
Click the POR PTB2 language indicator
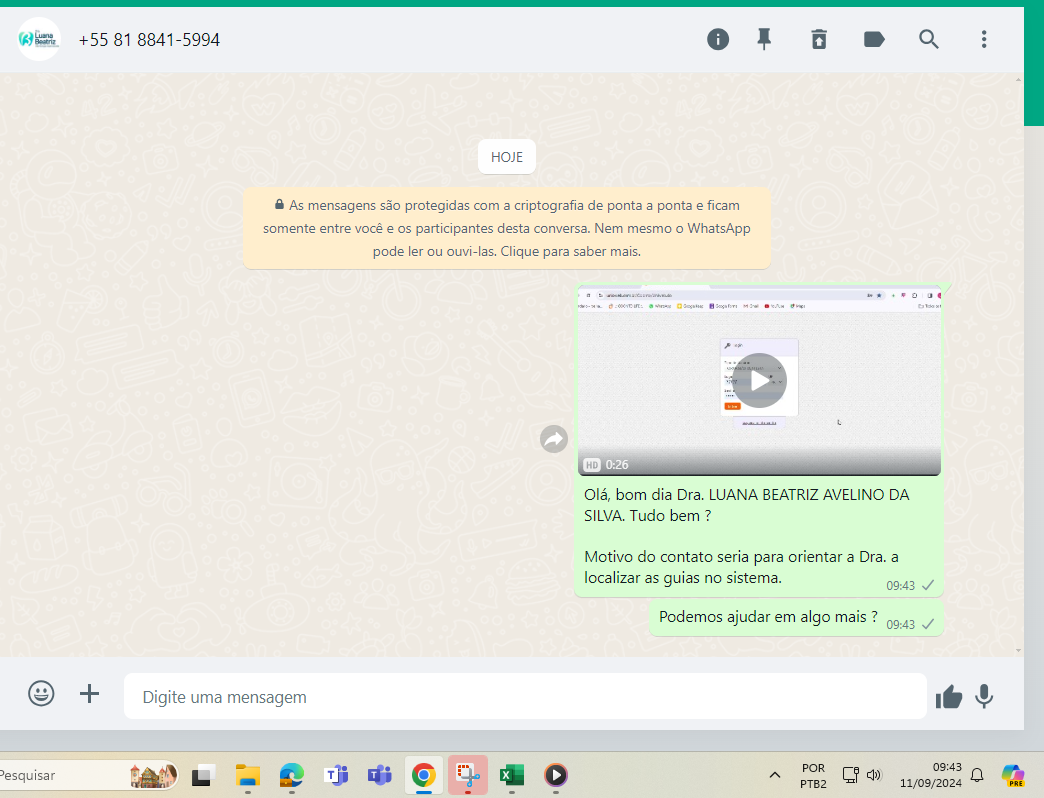click(x=813, y=775)
